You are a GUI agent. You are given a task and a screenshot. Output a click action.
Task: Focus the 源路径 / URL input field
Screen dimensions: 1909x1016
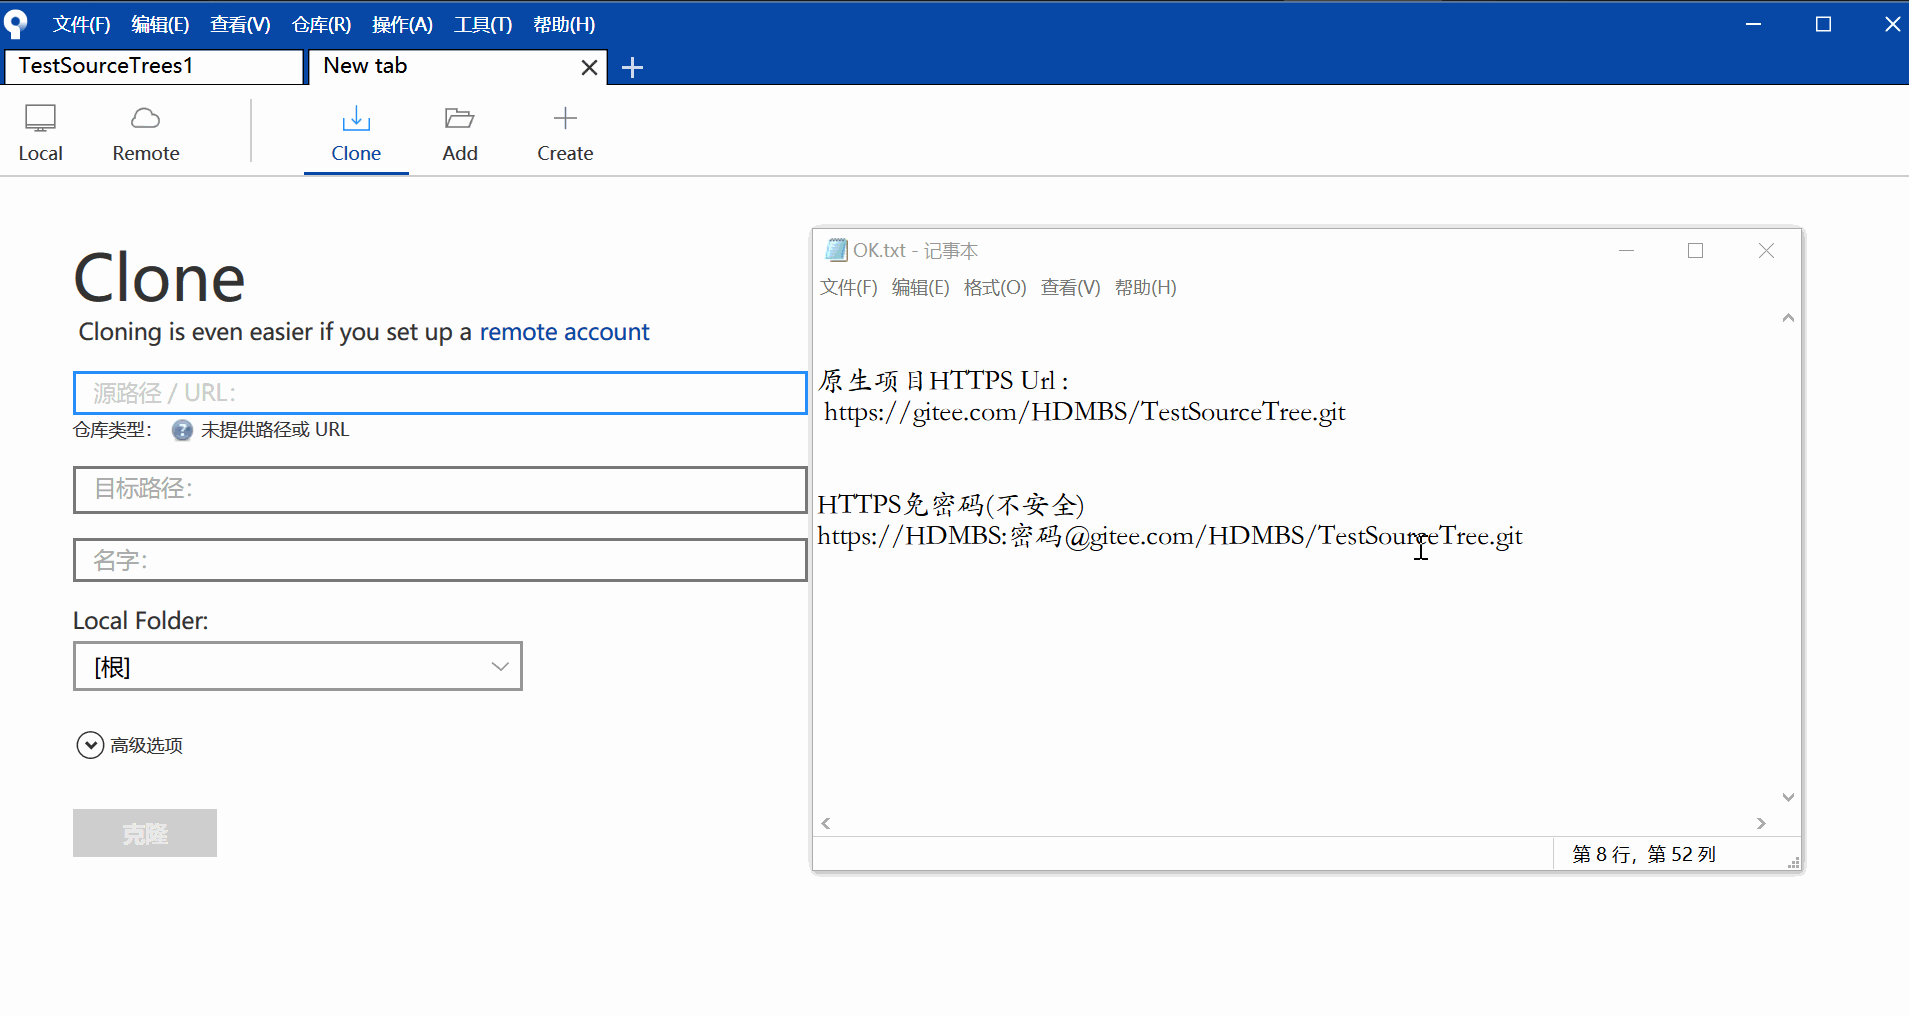pyautogui.click(x=440, y=393)
